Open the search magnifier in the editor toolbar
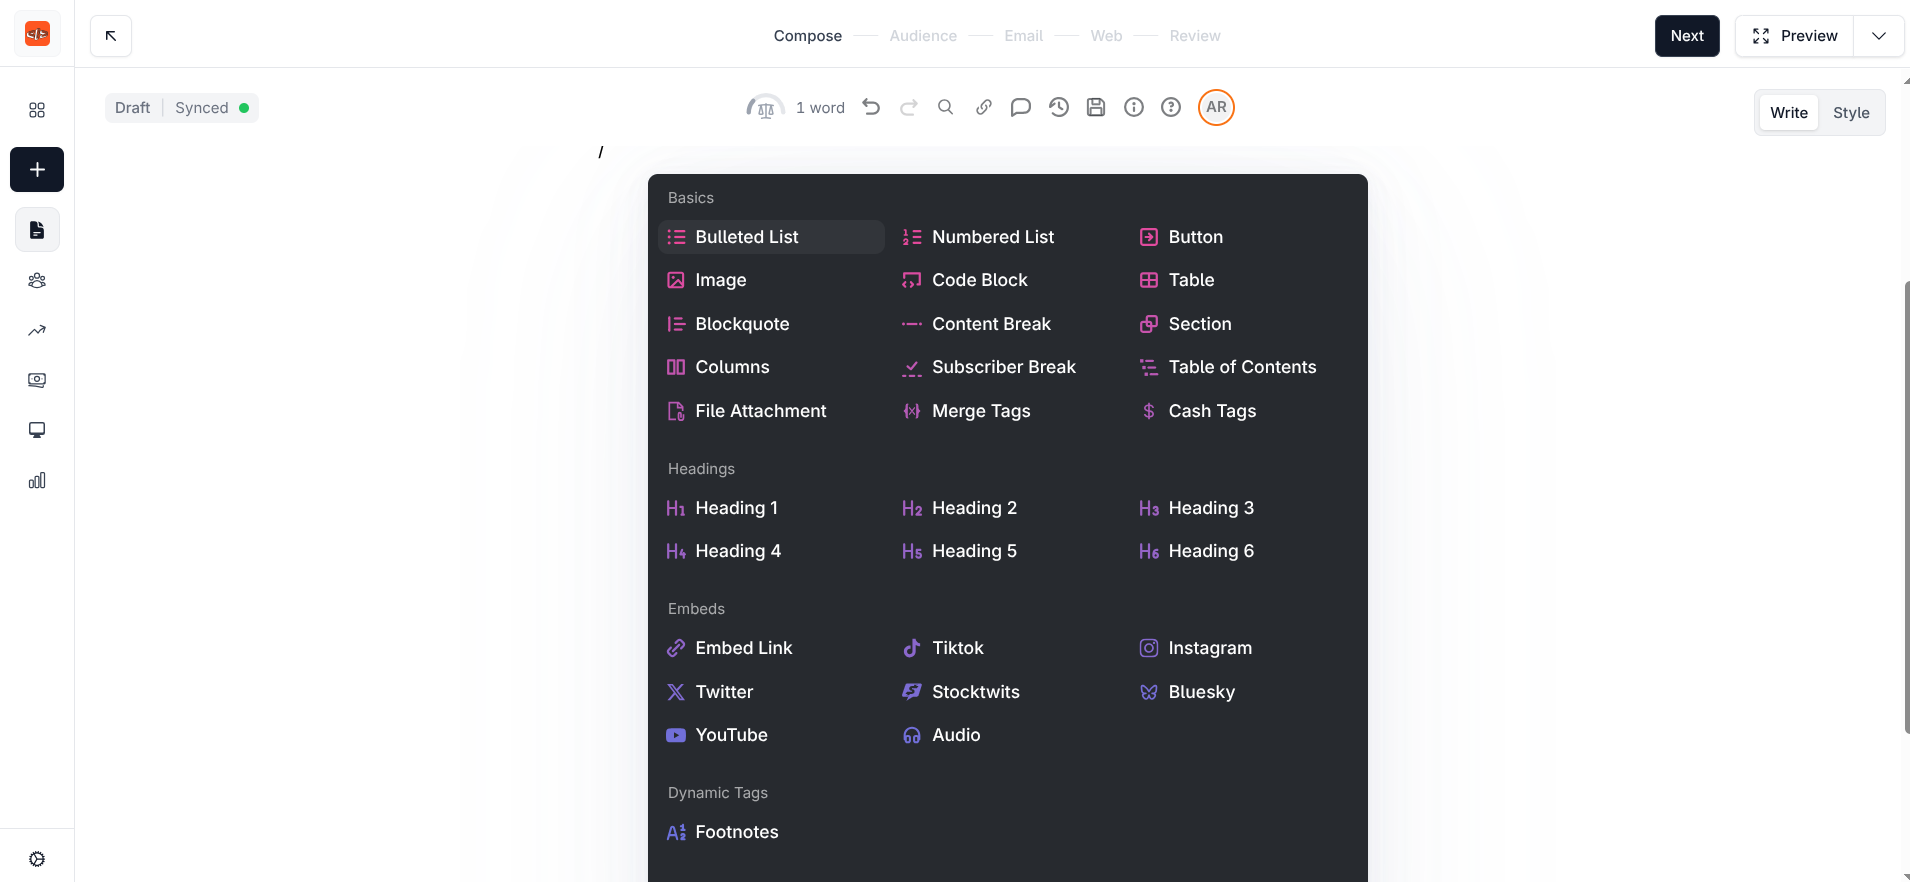The image size is (1910, 882). click(x=945, y=107)
